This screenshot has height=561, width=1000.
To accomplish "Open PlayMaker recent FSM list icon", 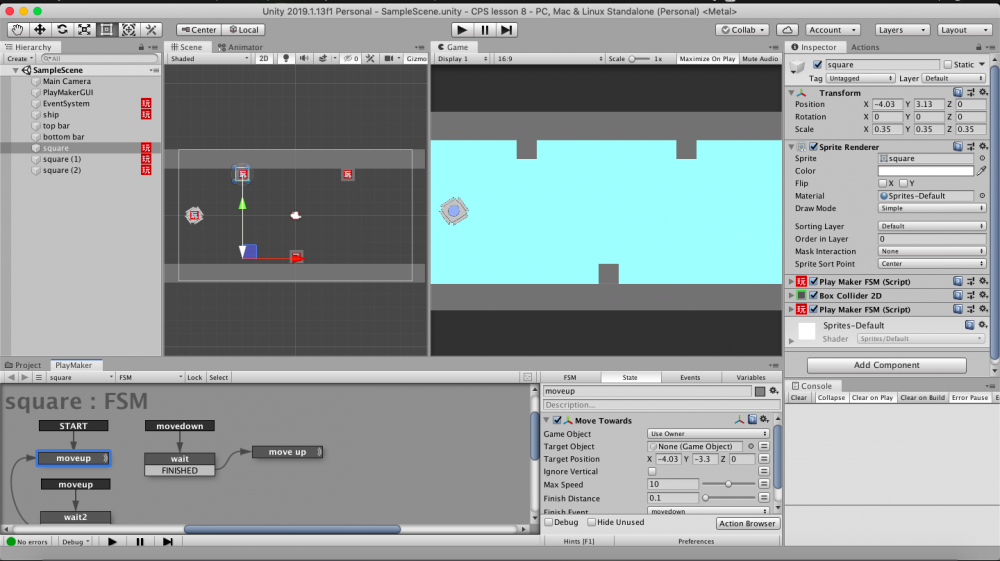I will (x=38, y=377).
